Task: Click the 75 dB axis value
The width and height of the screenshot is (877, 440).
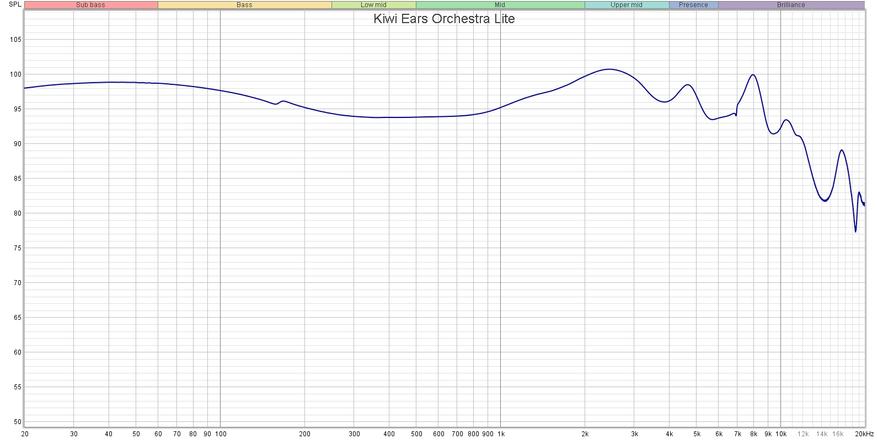Action: (x=17, y=248)
